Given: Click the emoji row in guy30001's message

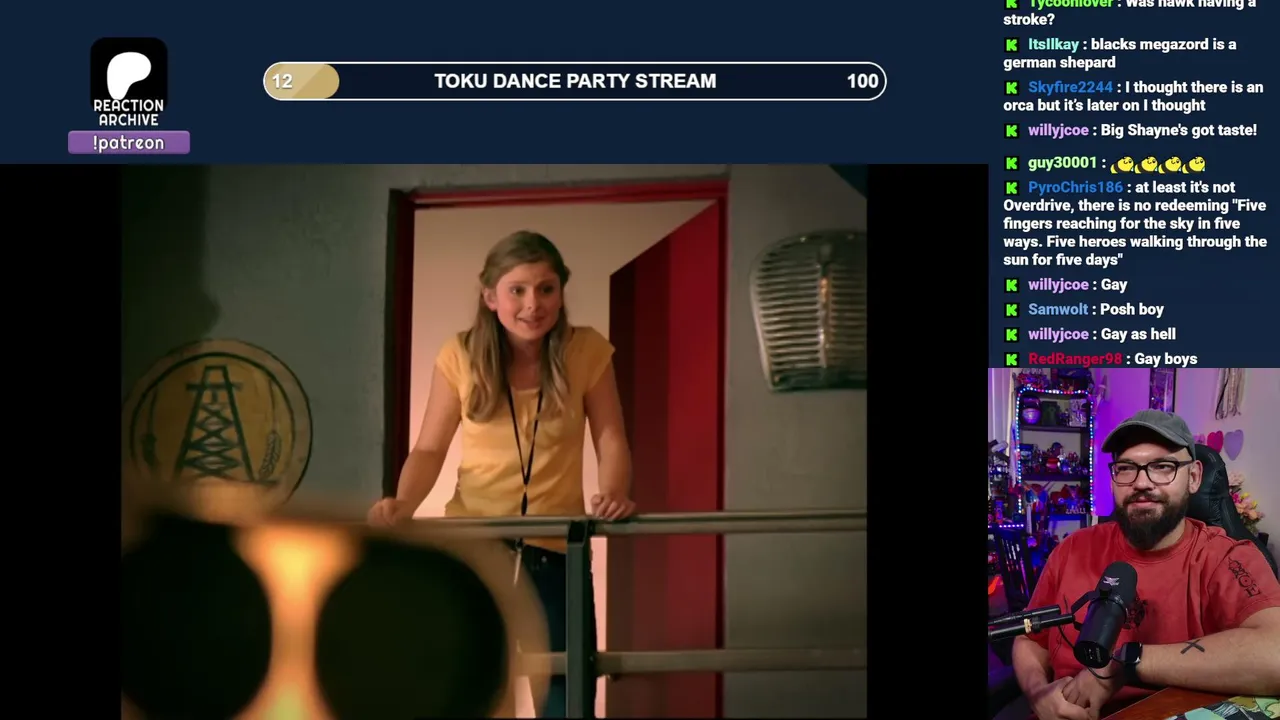Looking at the screenshot, I should click(x=1158, y=164).
